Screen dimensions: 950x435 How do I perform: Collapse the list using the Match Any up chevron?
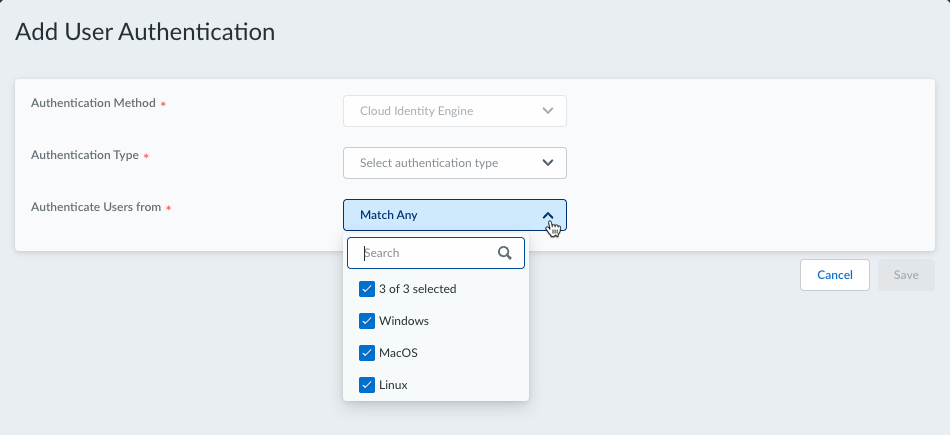point(547,215)
